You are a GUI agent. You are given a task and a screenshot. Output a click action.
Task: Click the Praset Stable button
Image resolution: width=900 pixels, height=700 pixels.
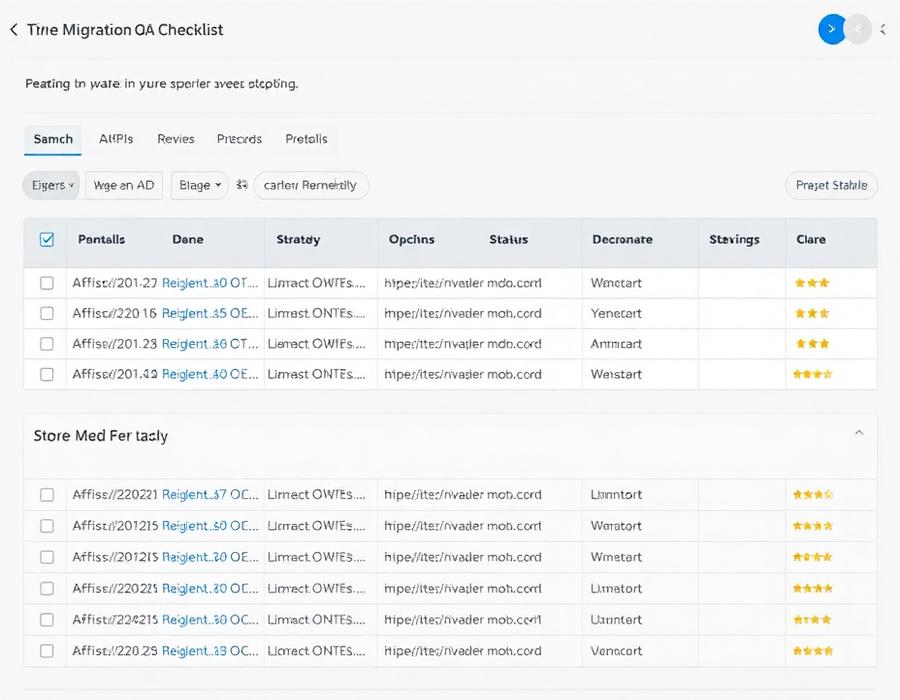[831, 185]
